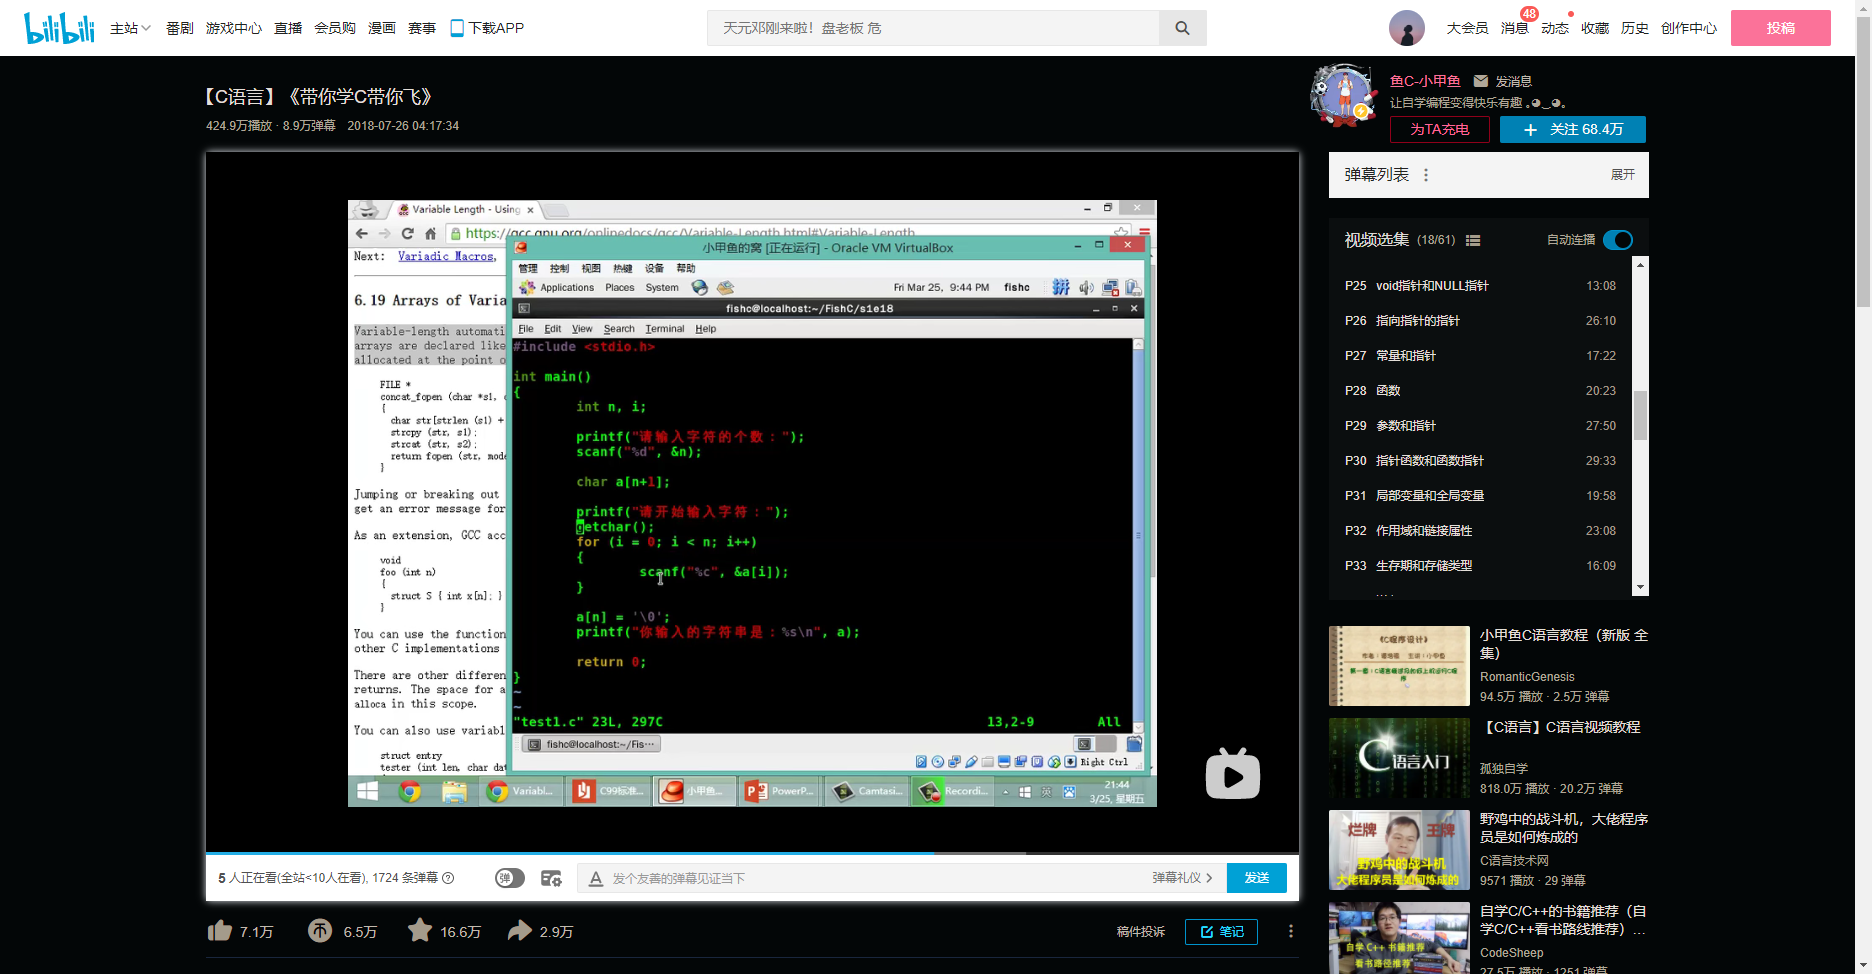
Task: Click the page vertical scrollbar thumb
Action: click(x=1863, y=160)
